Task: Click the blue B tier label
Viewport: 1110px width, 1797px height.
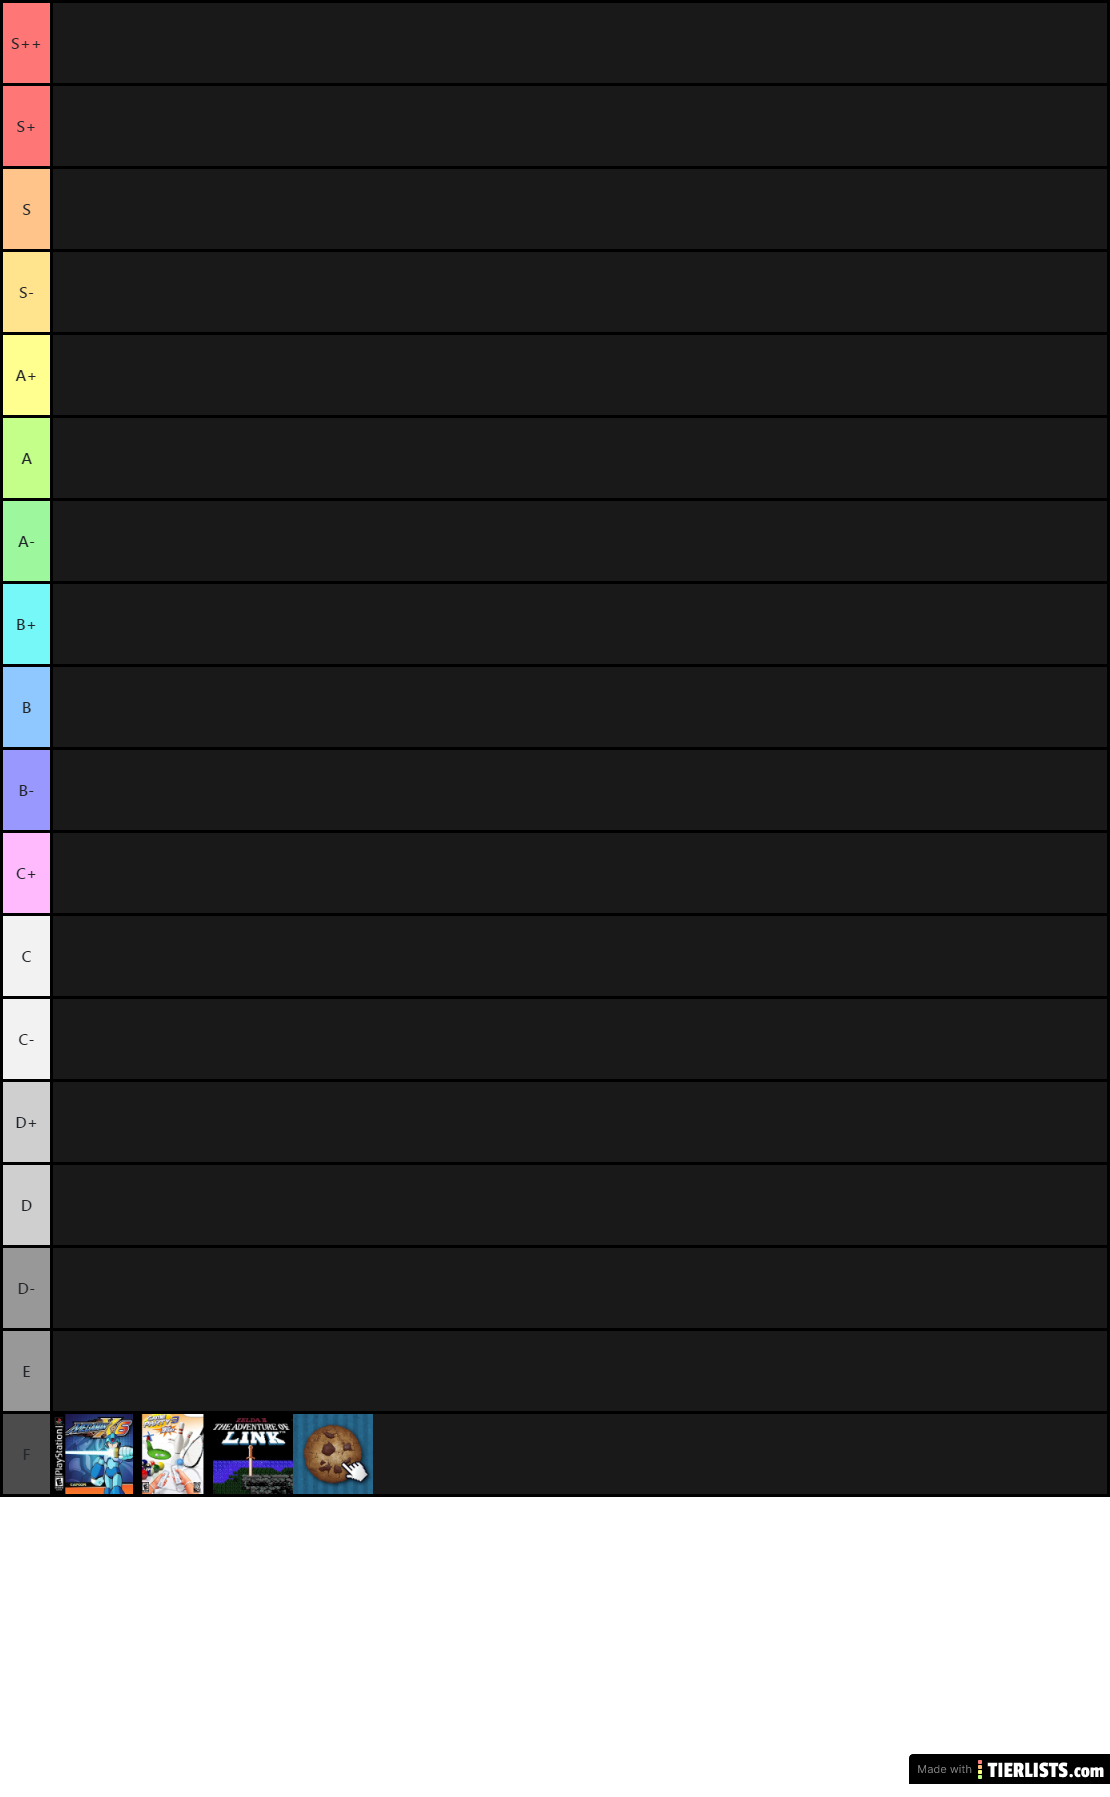Action: click(x=26, y=707)
